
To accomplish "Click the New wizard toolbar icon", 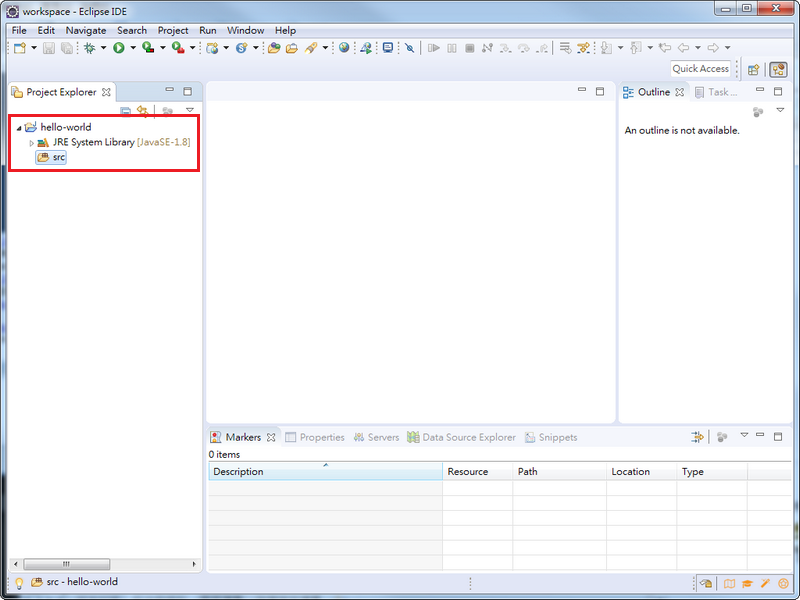I will pyautogui.click(x=20, y=48).
